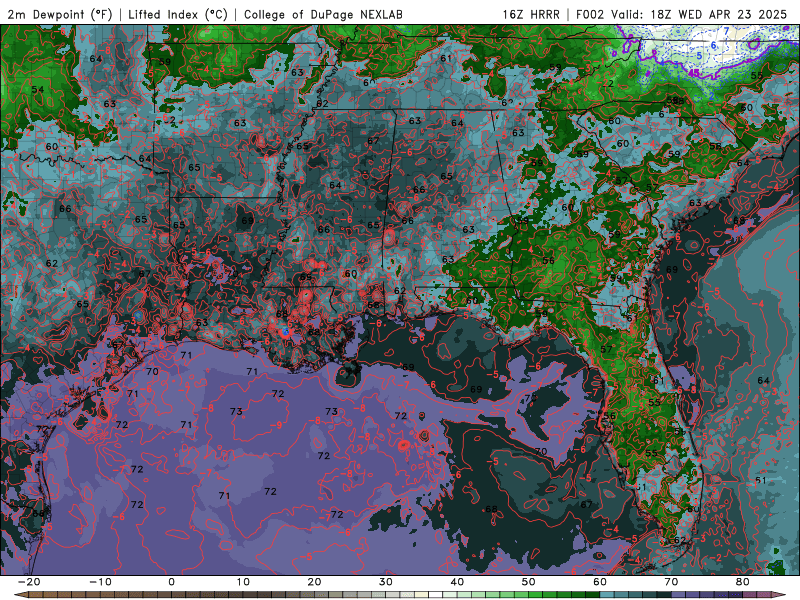Click the '30' tick on the color scale
This screenshot has height=600, width=800.
[x=386, y=582]
